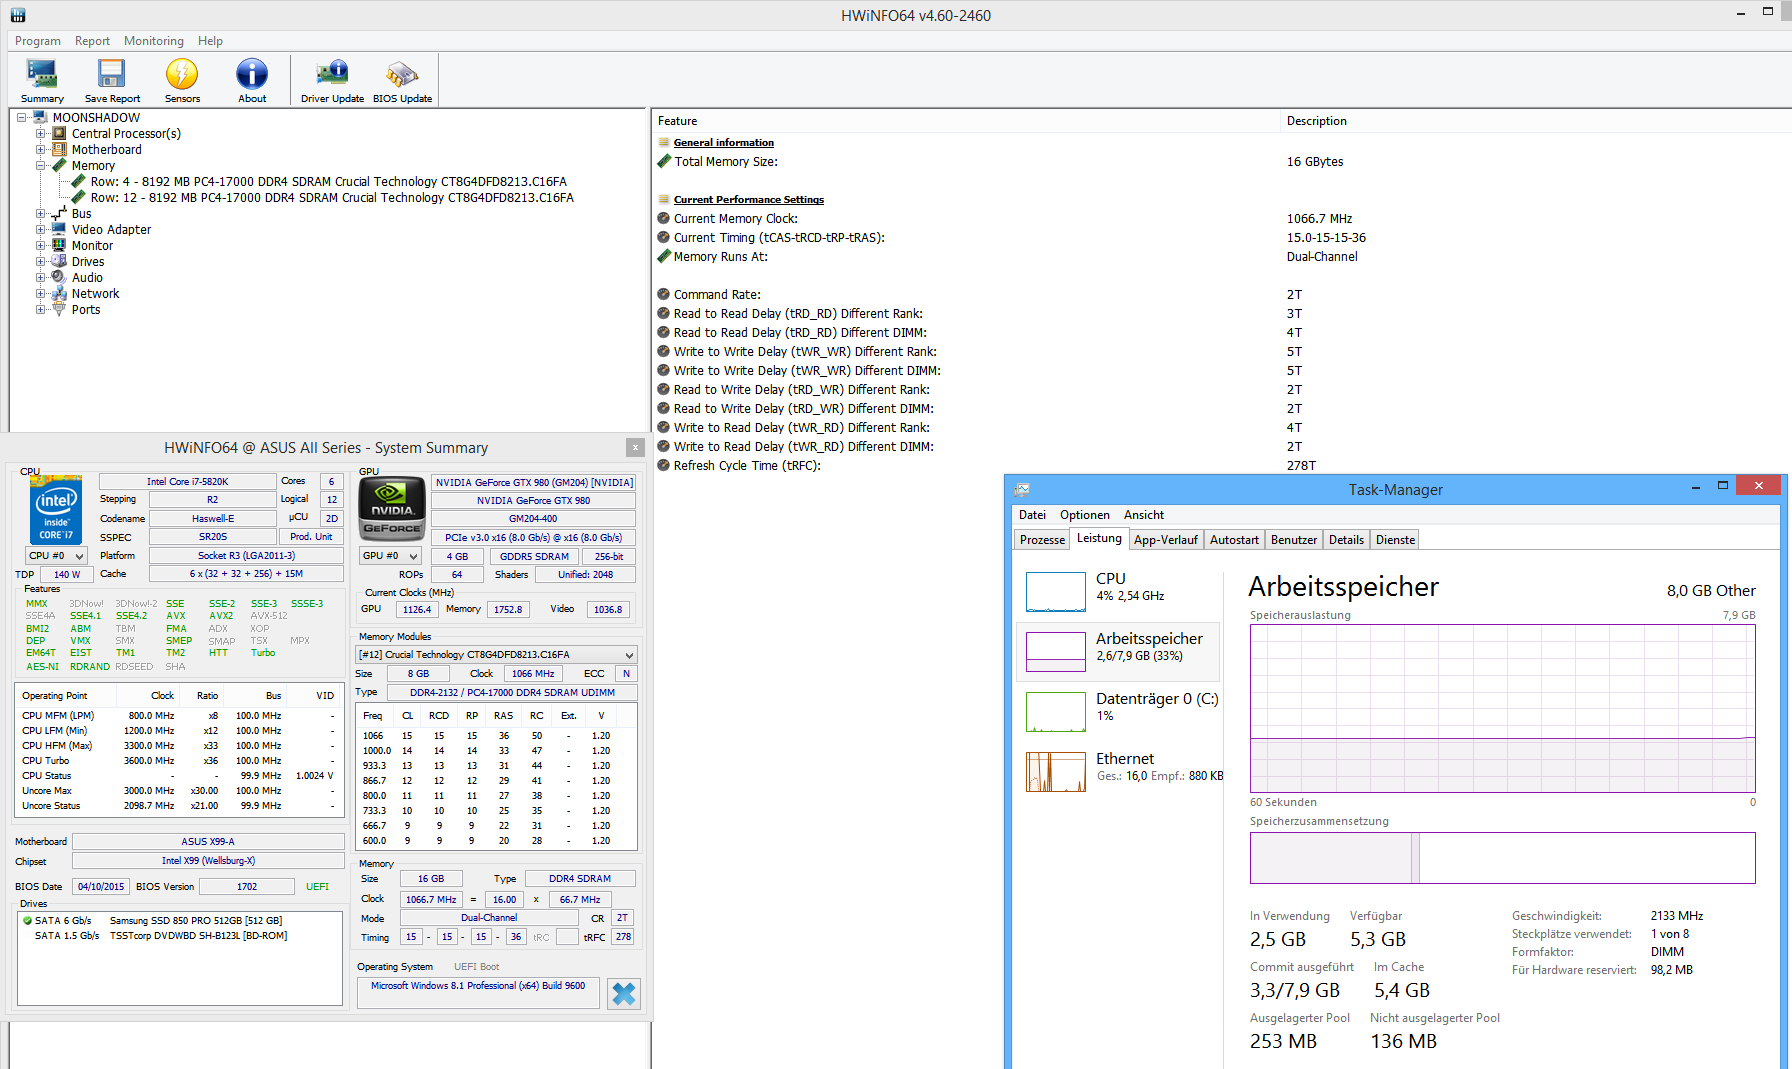Image resolution: width=1792 pixels, height=1069 pixels.
Task: Switch to the Benutzer tab
Action: tap(1294, 540)
